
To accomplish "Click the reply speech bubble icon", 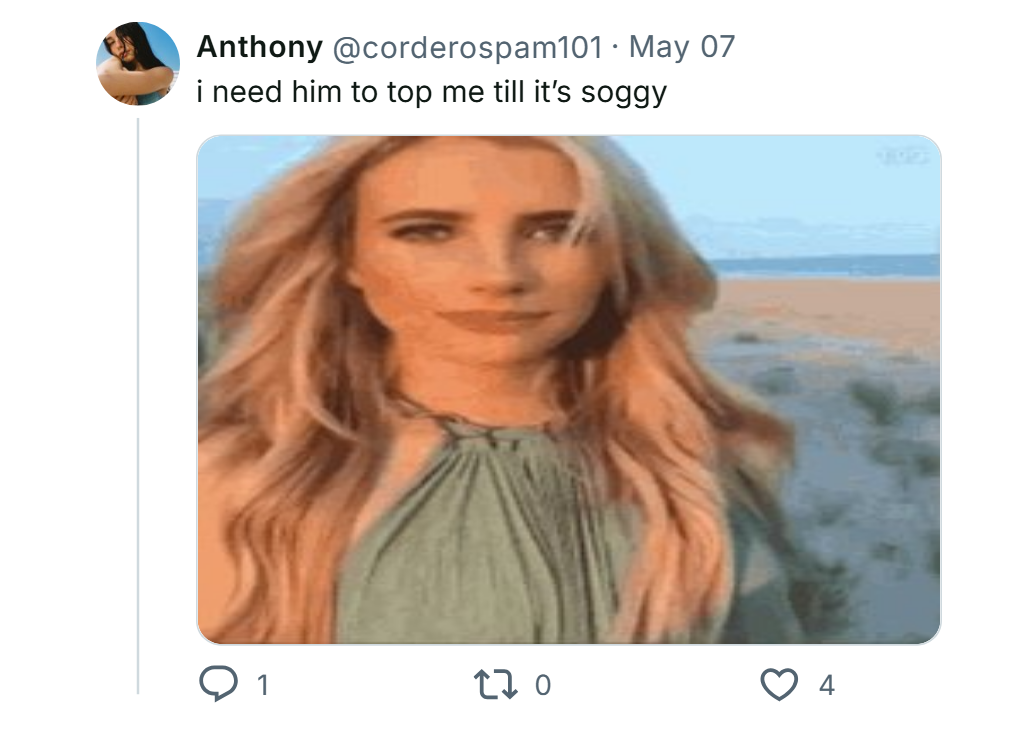I will coord(218,684).
